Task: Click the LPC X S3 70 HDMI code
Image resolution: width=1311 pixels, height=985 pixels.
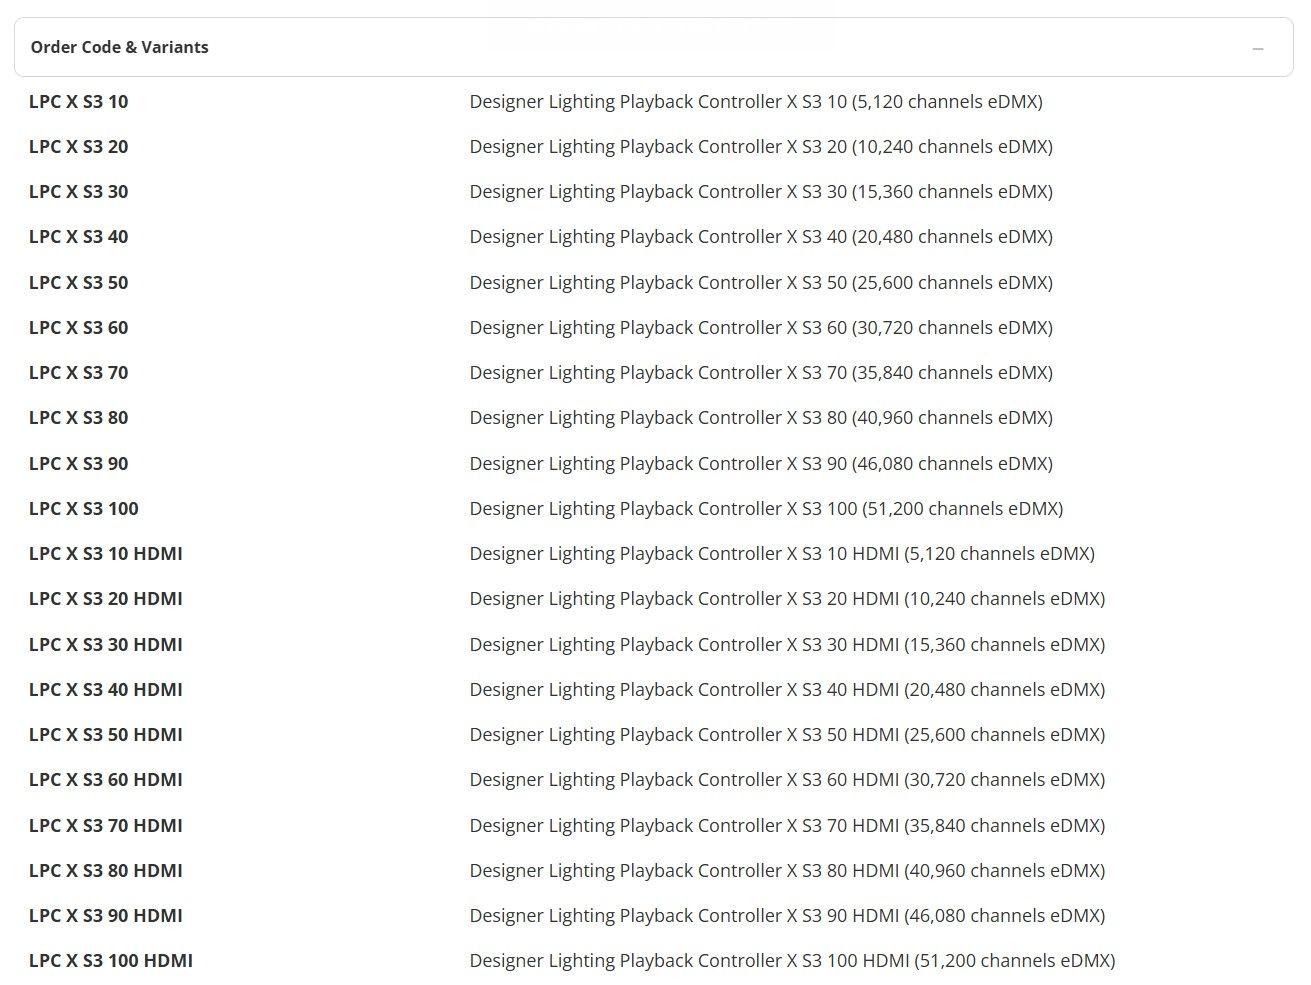Action: (x=106, y=826)
